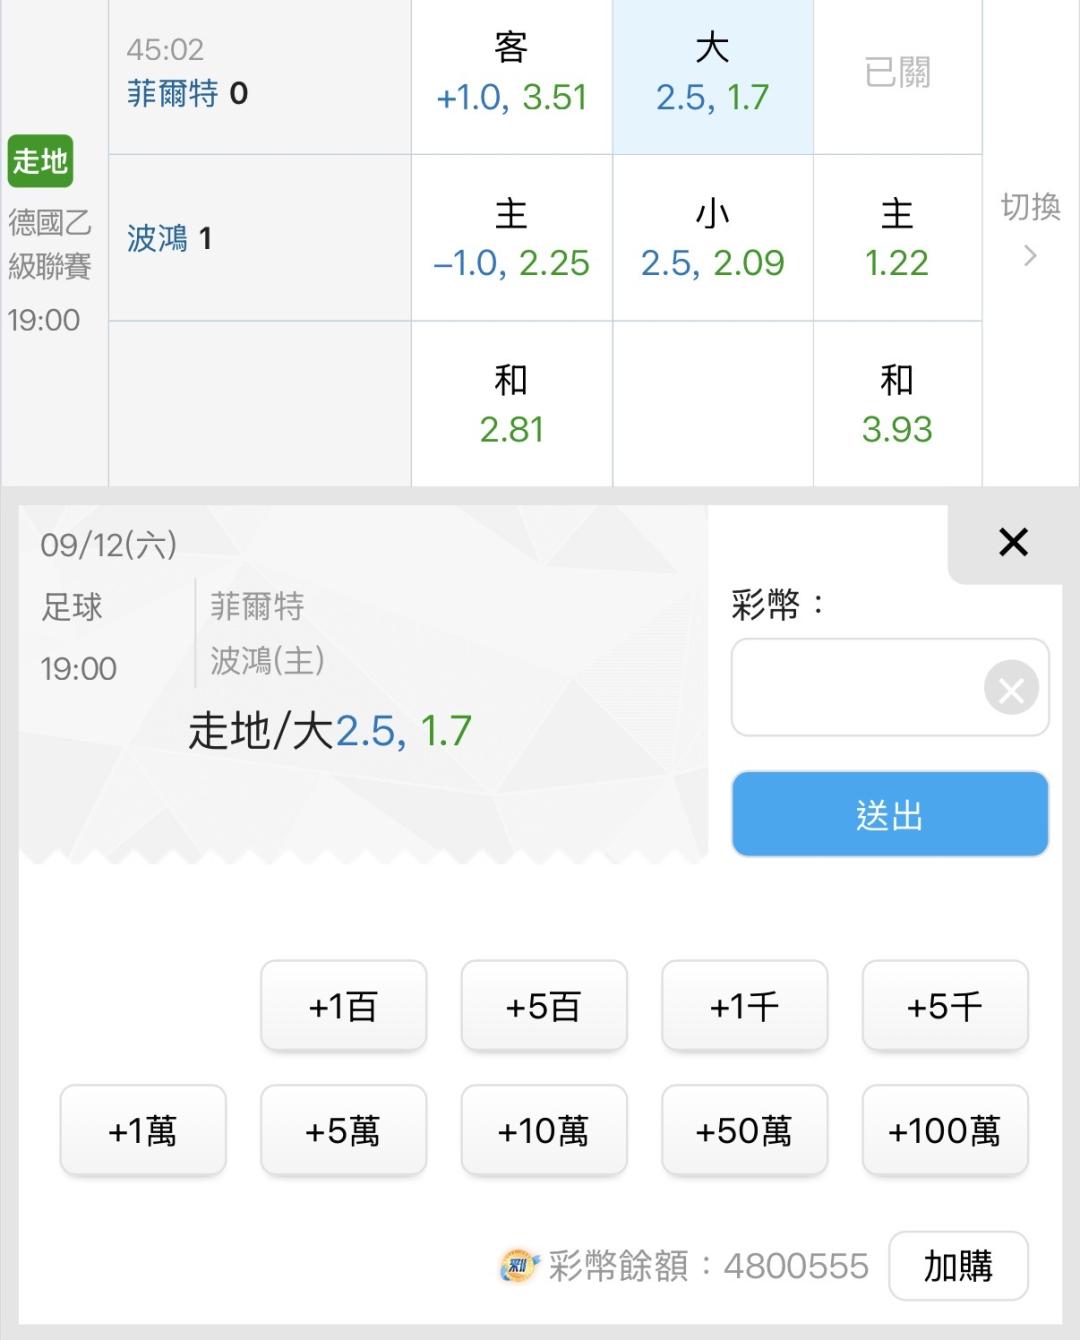The width and height of the screenshot is (1080, 1340).
Task: Choose the 和 3.93 draw odds
Action: click(897, 404)
